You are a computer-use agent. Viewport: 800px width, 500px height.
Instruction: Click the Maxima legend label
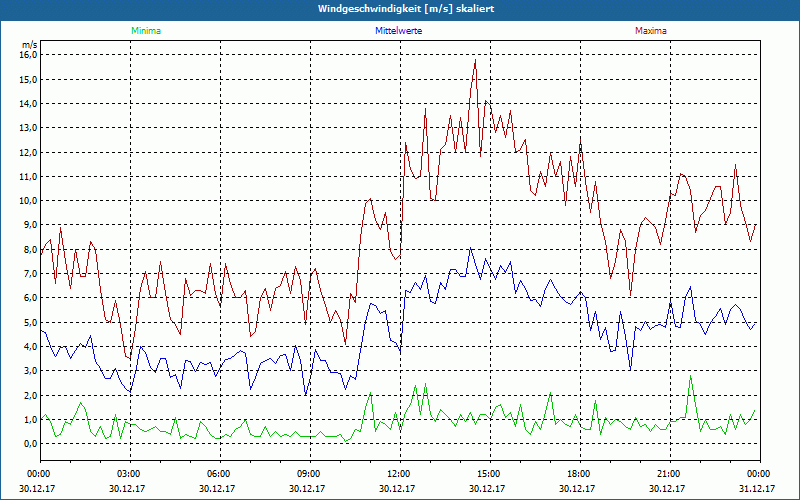651,31
